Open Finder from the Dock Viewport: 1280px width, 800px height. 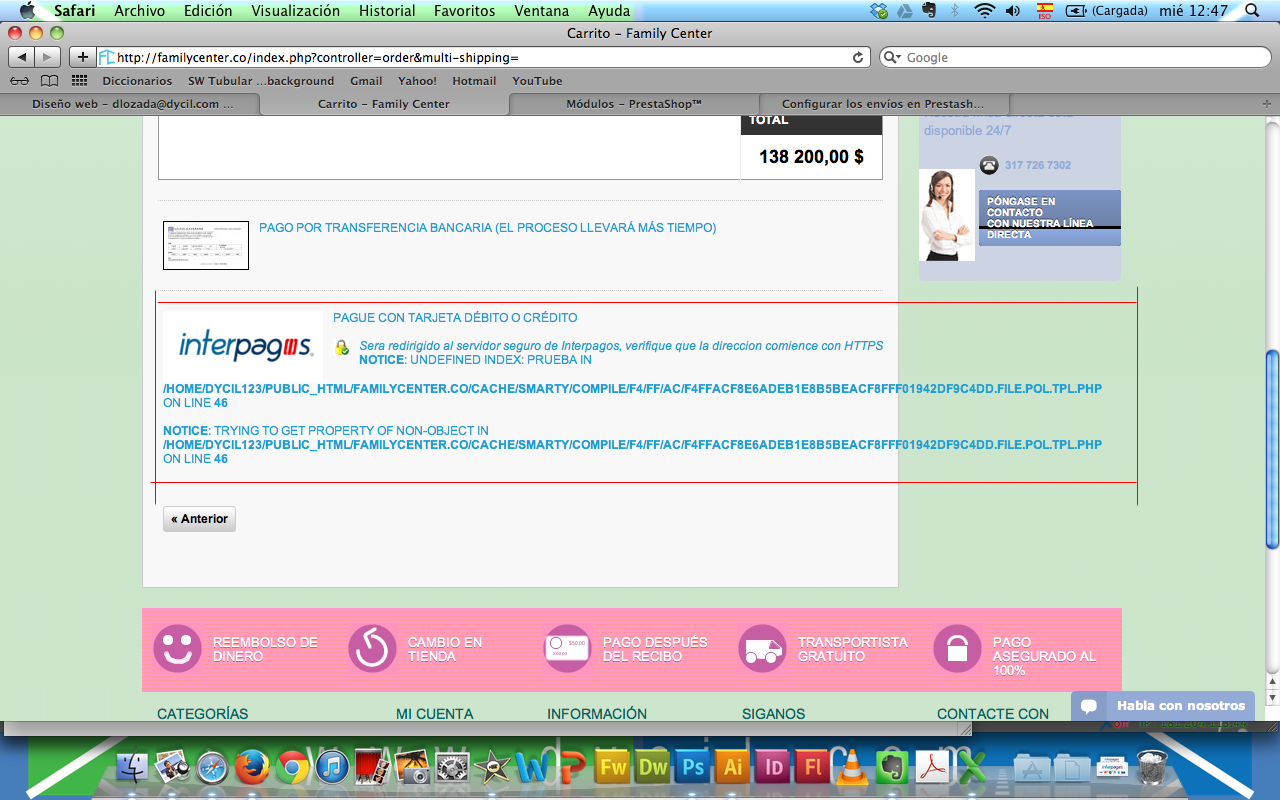point(133,767)
